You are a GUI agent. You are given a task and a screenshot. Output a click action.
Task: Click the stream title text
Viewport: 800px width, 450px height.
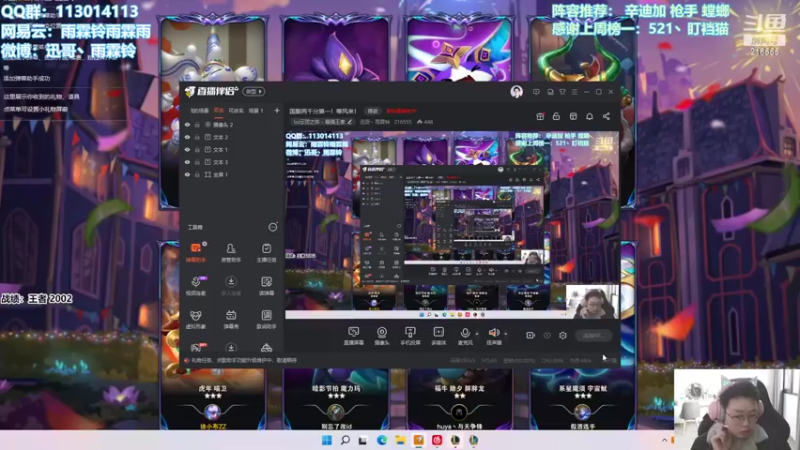point(322,111)
